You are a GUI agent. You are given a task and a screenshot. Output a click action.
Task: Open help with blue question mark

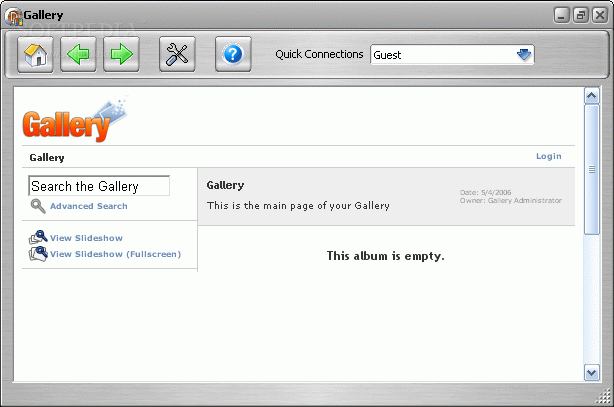(233, 54)
